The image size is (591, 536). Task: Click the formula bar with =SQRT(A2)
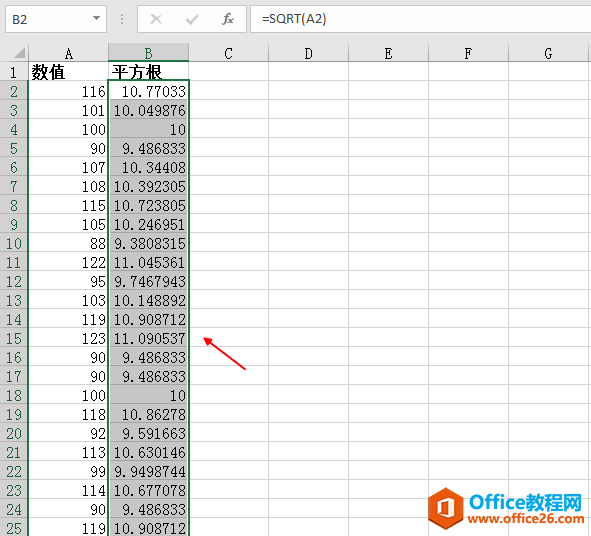pos(420,19)
